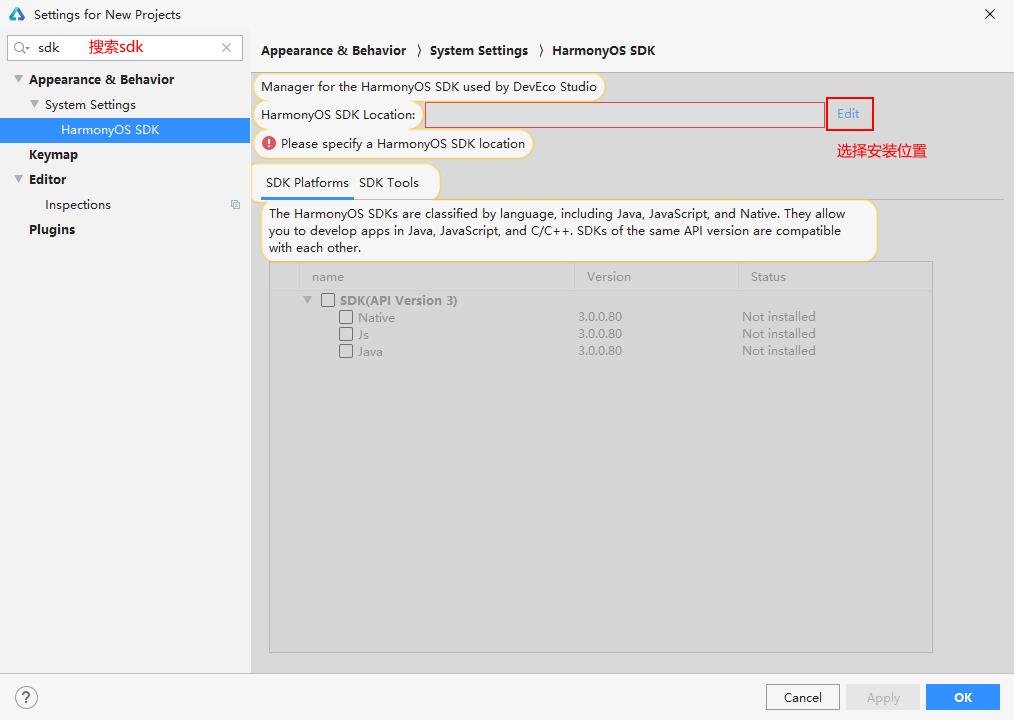
Task: Collapse the SDK(API Version 3) row
Action: (x=308, y=300)
